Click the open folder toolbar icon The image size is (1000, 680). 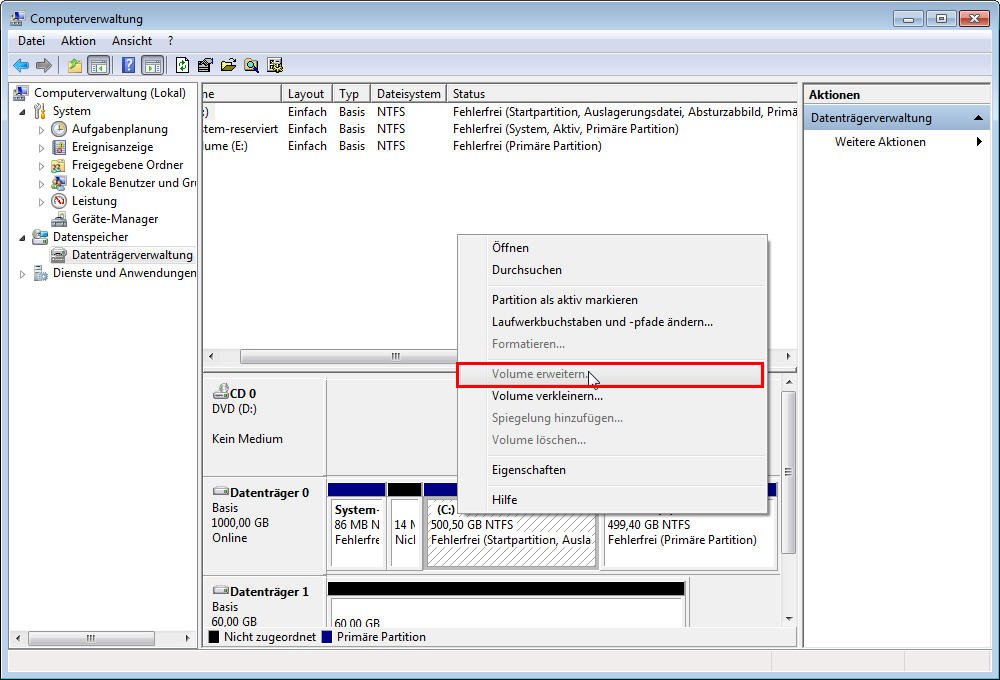(228, 65)
